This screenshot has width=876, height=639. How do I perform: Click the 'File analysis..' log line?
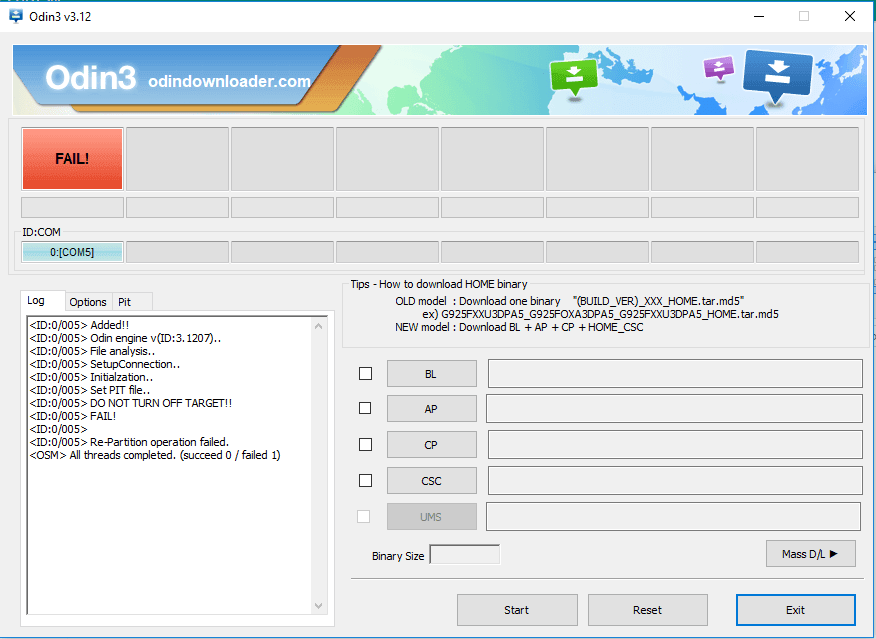tap(92, 351)
